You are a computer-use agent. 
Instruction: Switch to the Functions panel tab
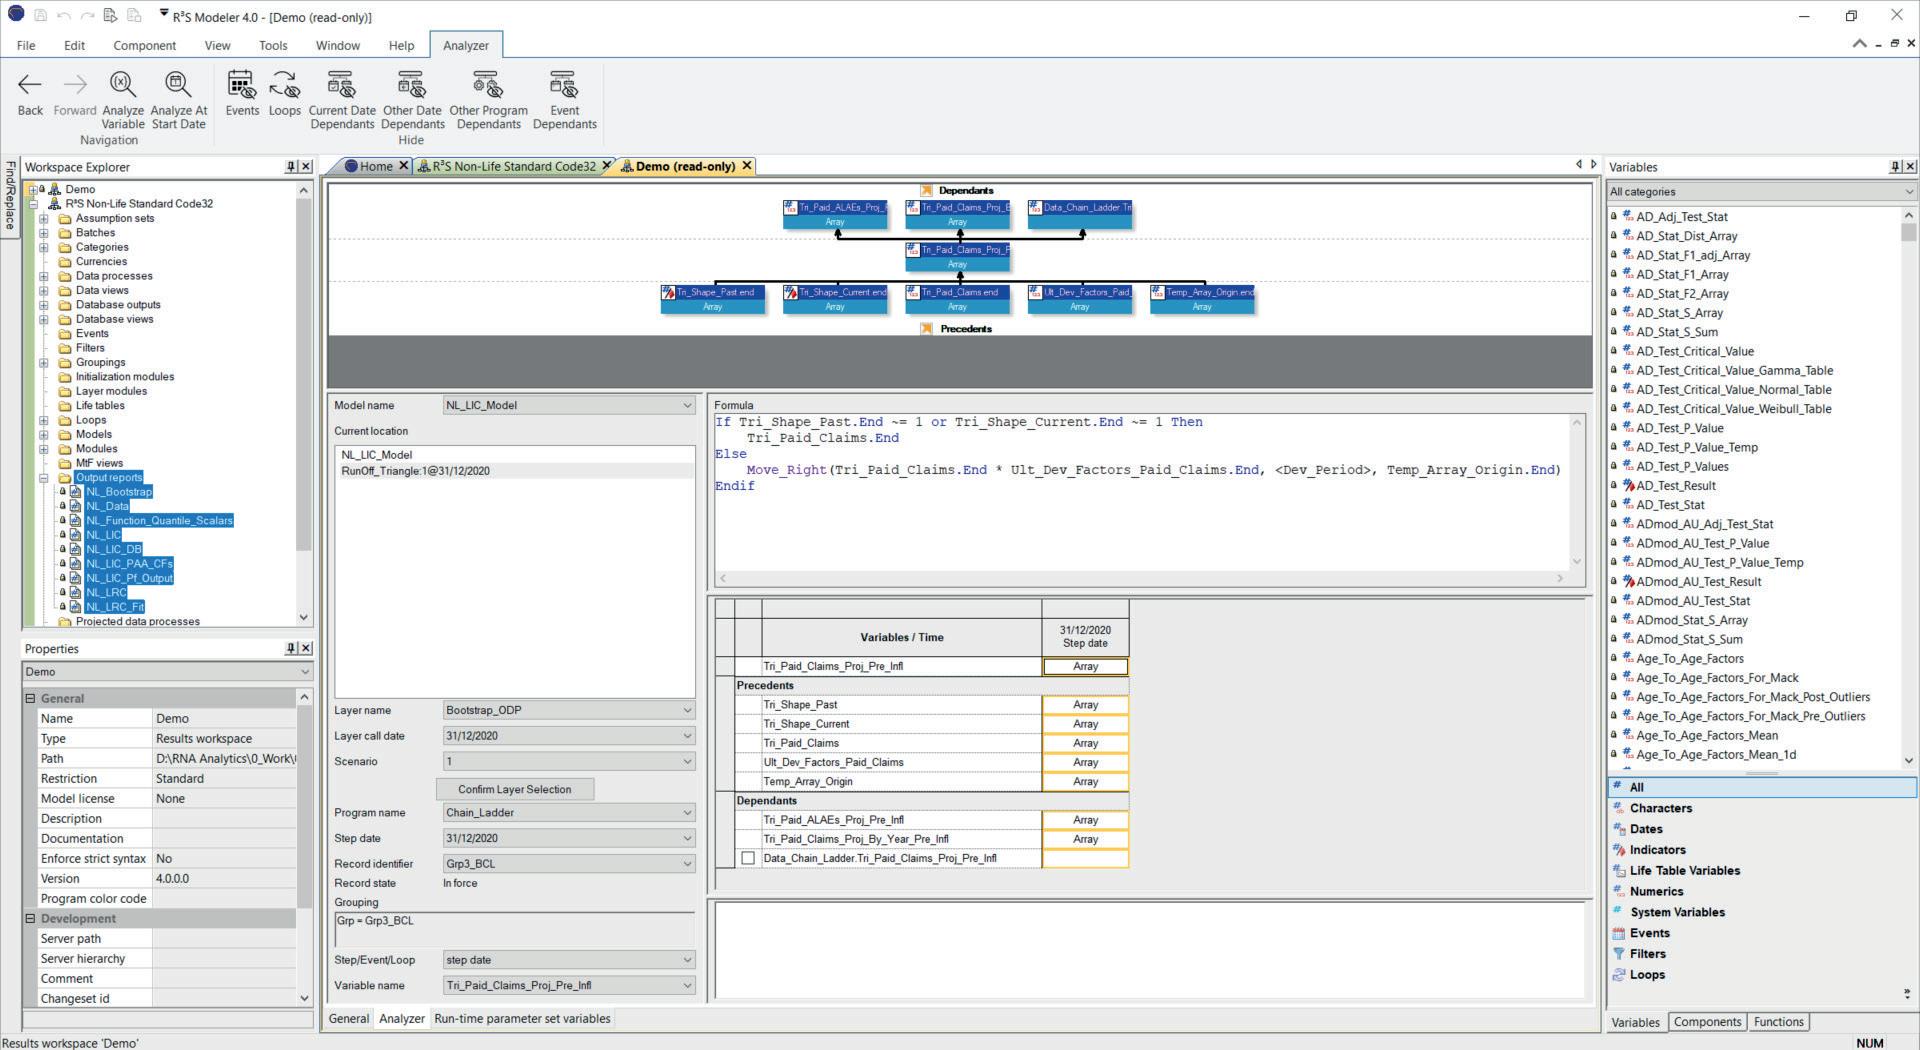pyautogui.click(x=1778, y=1022)
